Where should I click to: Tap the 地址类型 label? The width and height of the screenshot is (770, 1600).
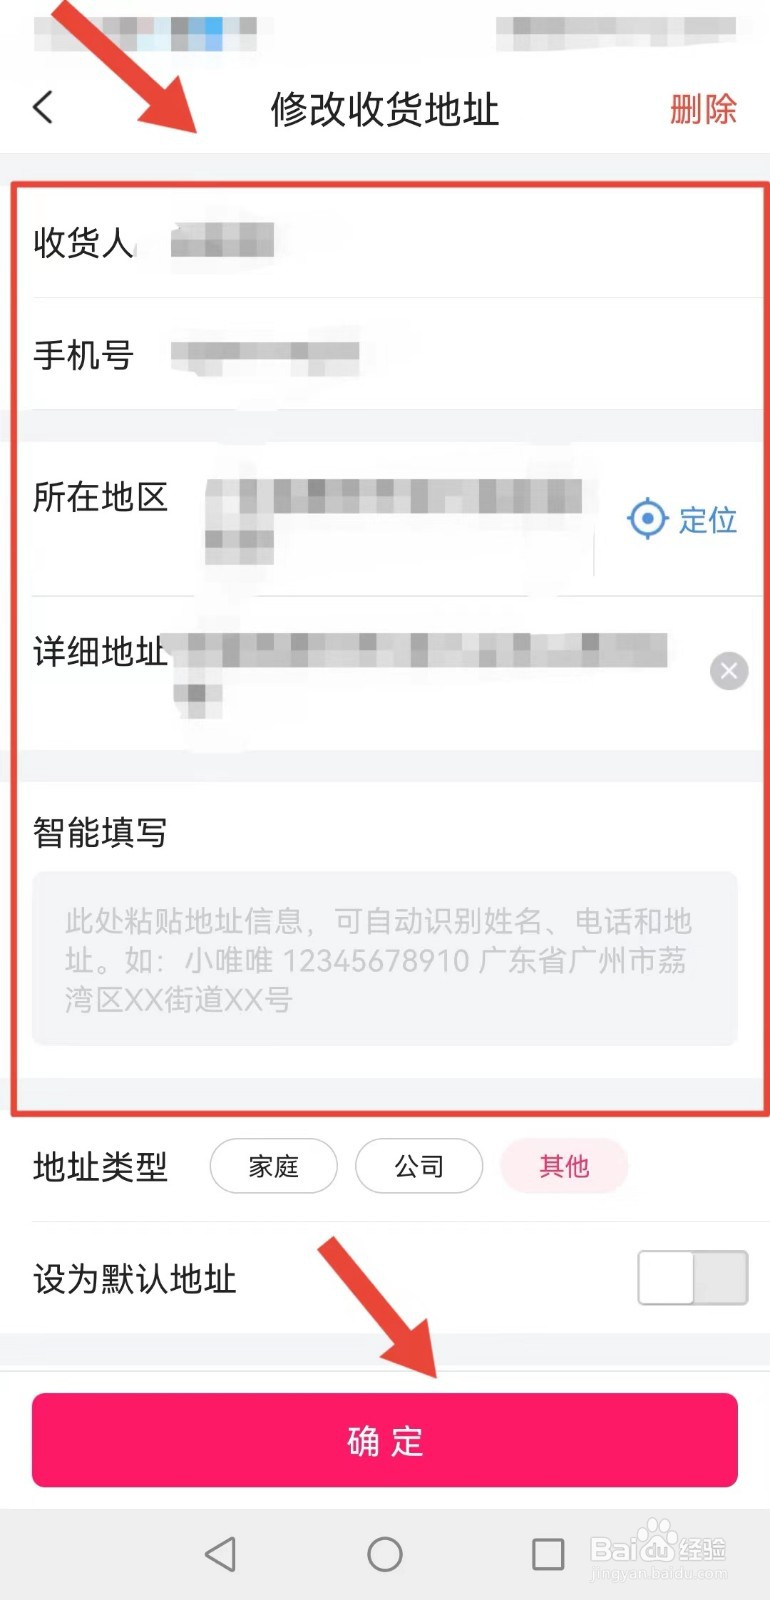(100, 1166)
